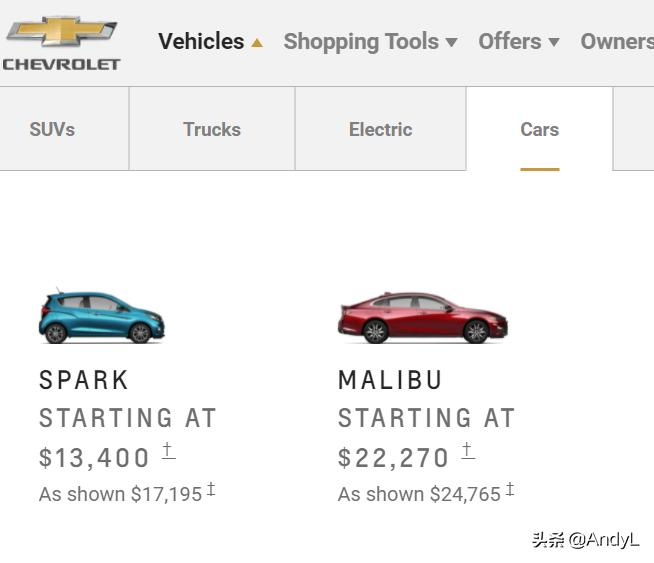Click footnote dagger beside Spark $13,400 price
The image size is (654, 563).
point(168,451)
